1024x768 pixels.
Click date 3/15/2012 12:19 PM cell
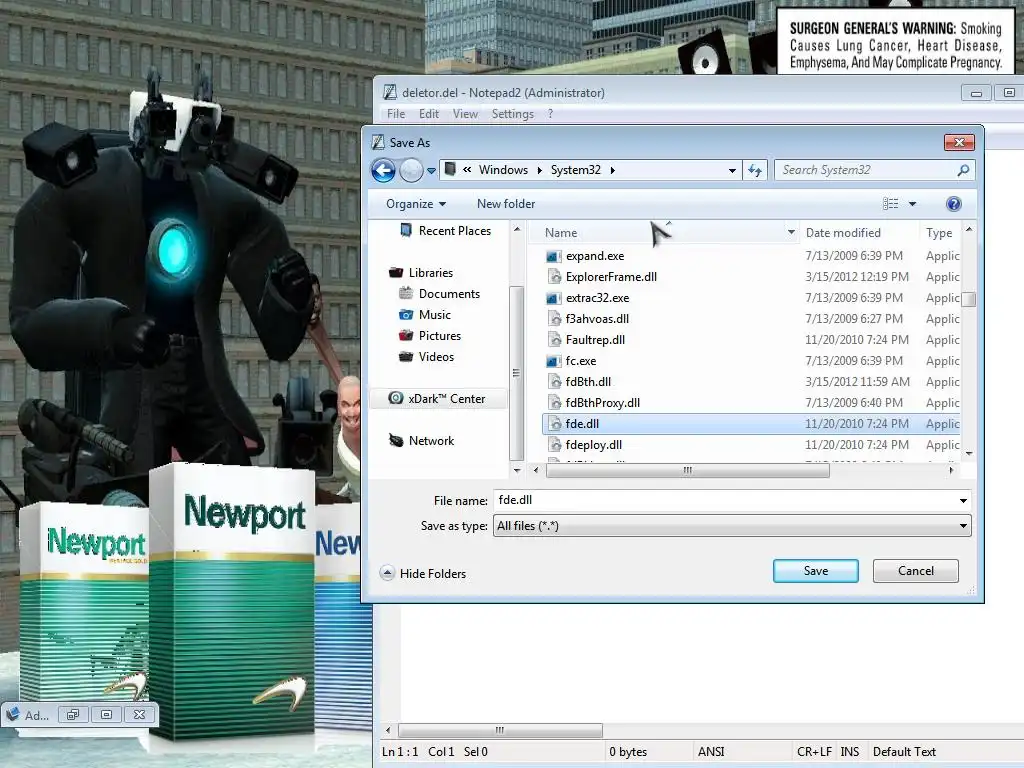pyautogui.click(x=857, y=277)
